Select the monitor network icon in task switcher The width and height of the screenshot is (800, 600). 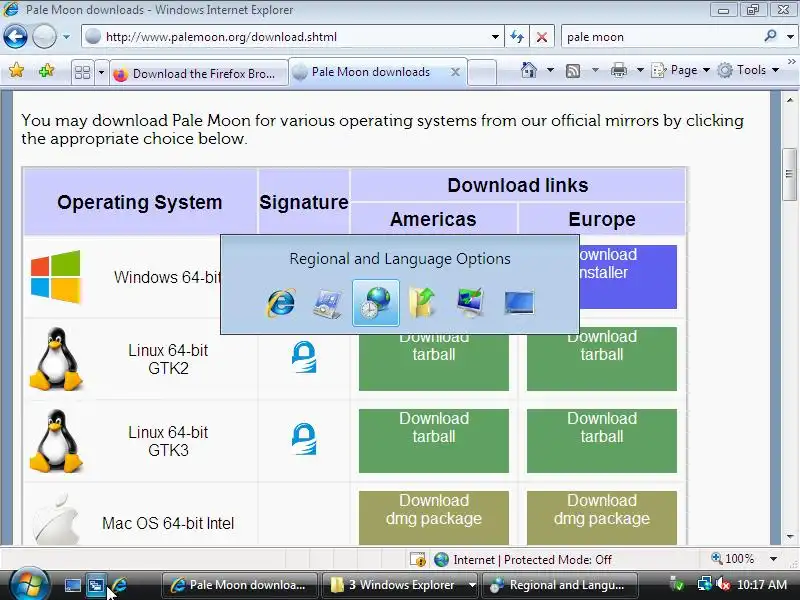tap(470, 303)
